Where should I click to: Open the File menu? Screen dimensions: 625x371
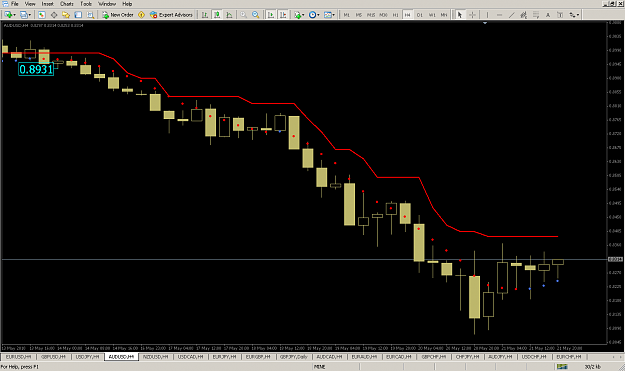(x=15, y=4)
